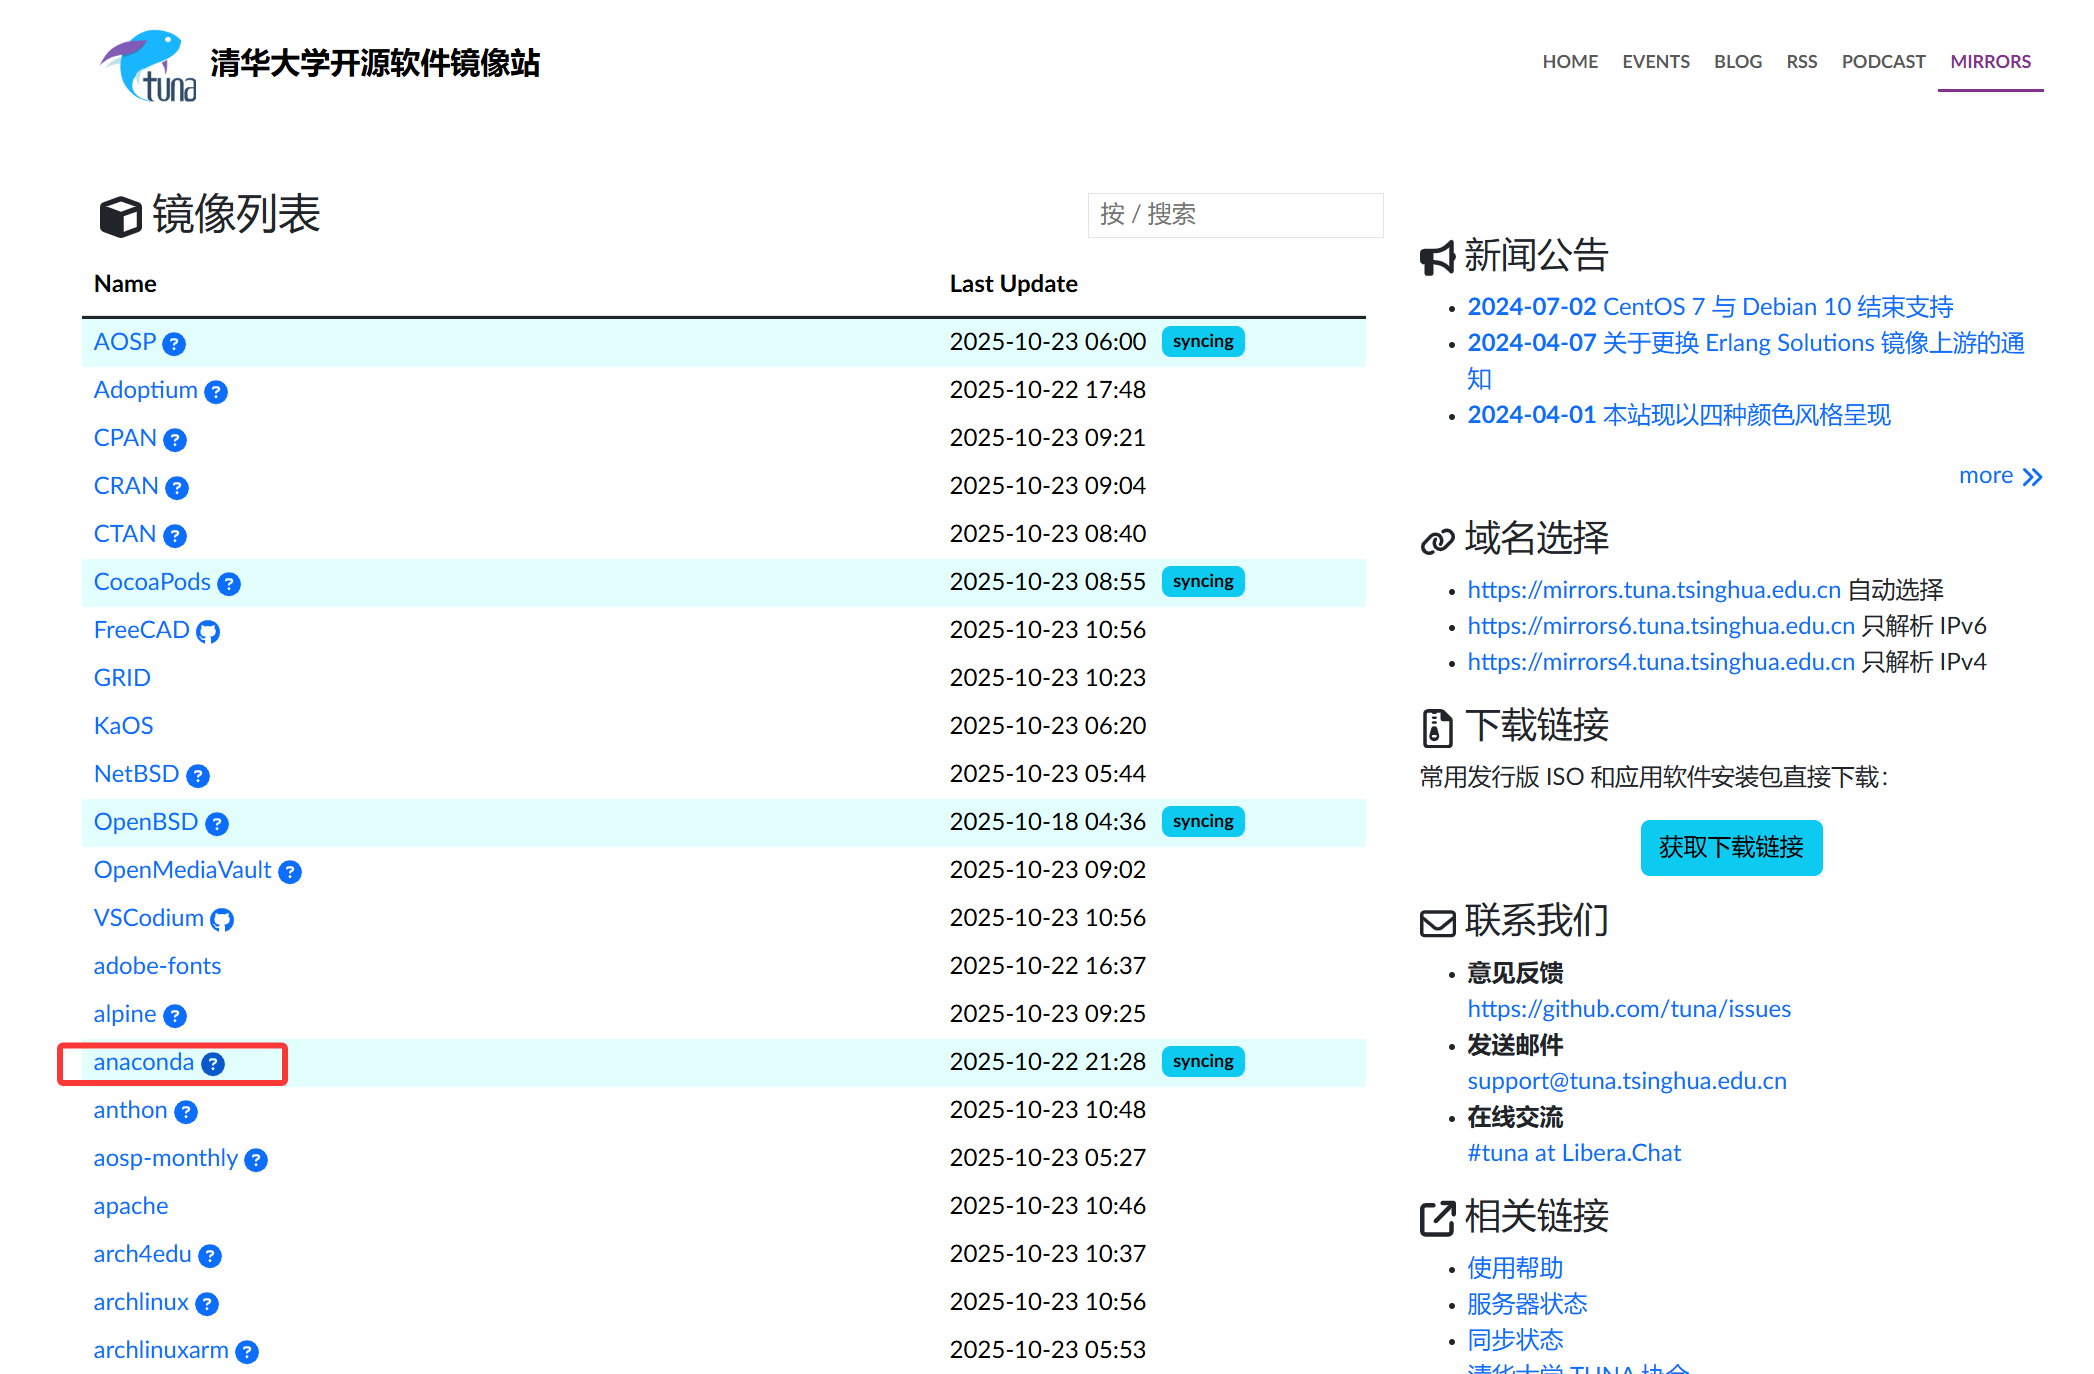The image size is (2094, 1374).
Task: Select the MIRRORS tab
Action: click(x=1990, y=62)
